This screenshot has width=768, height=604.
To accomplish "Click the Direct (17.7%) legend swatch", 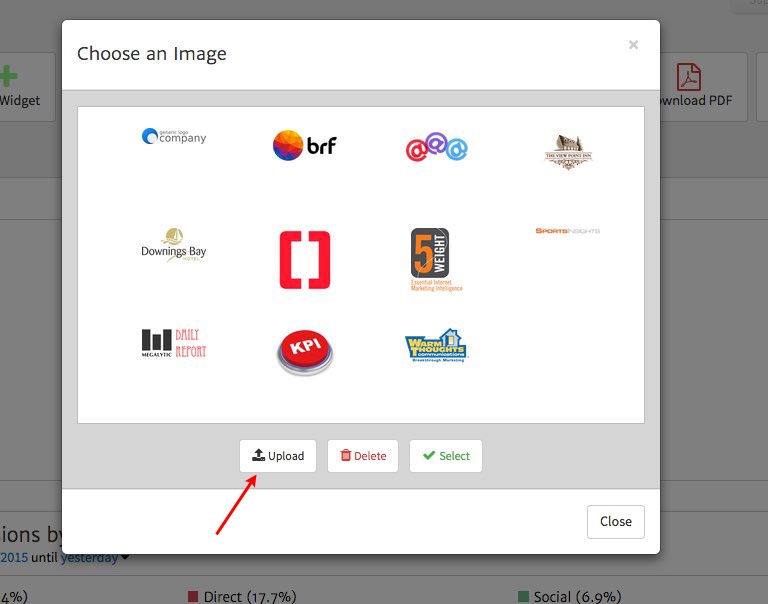I will pos(193,596).
